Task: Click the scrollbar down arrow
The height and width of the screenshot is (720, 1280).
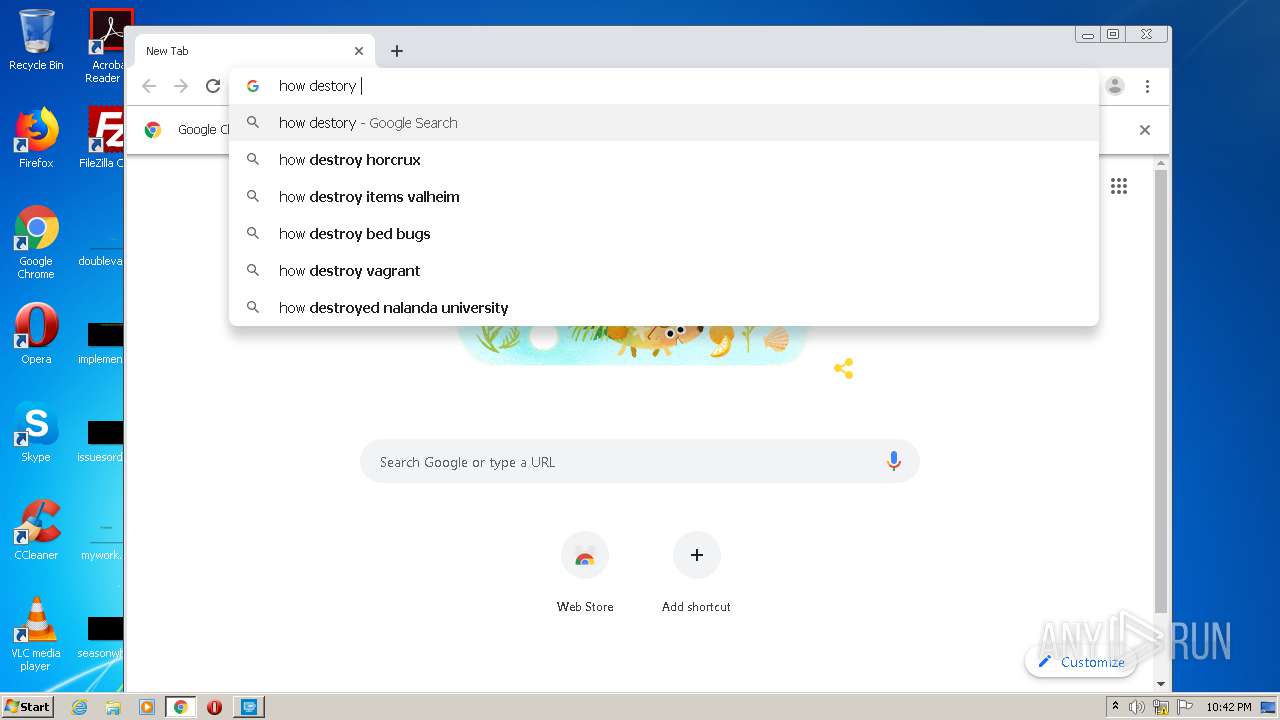Action: tap(1161, 684)
